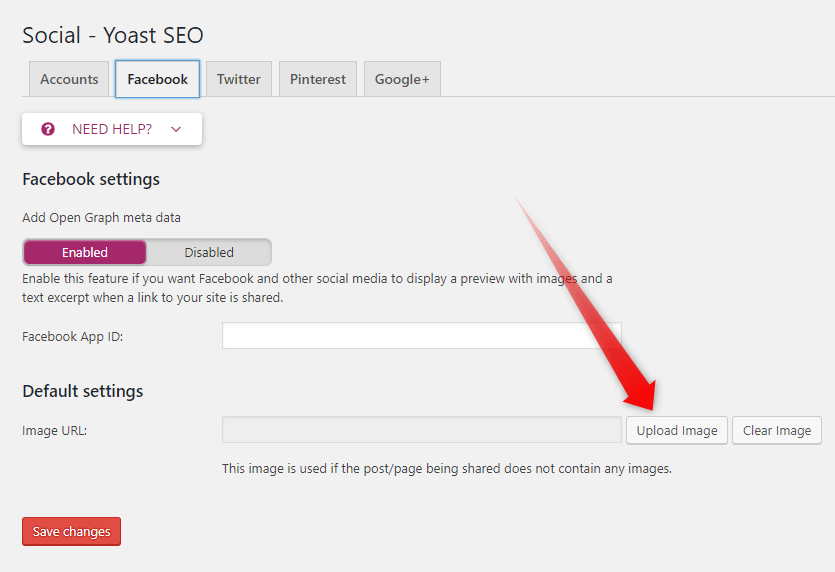
Task: Disable Open Graph meta data
Action: pyautogui.click(x=209, y=252)
